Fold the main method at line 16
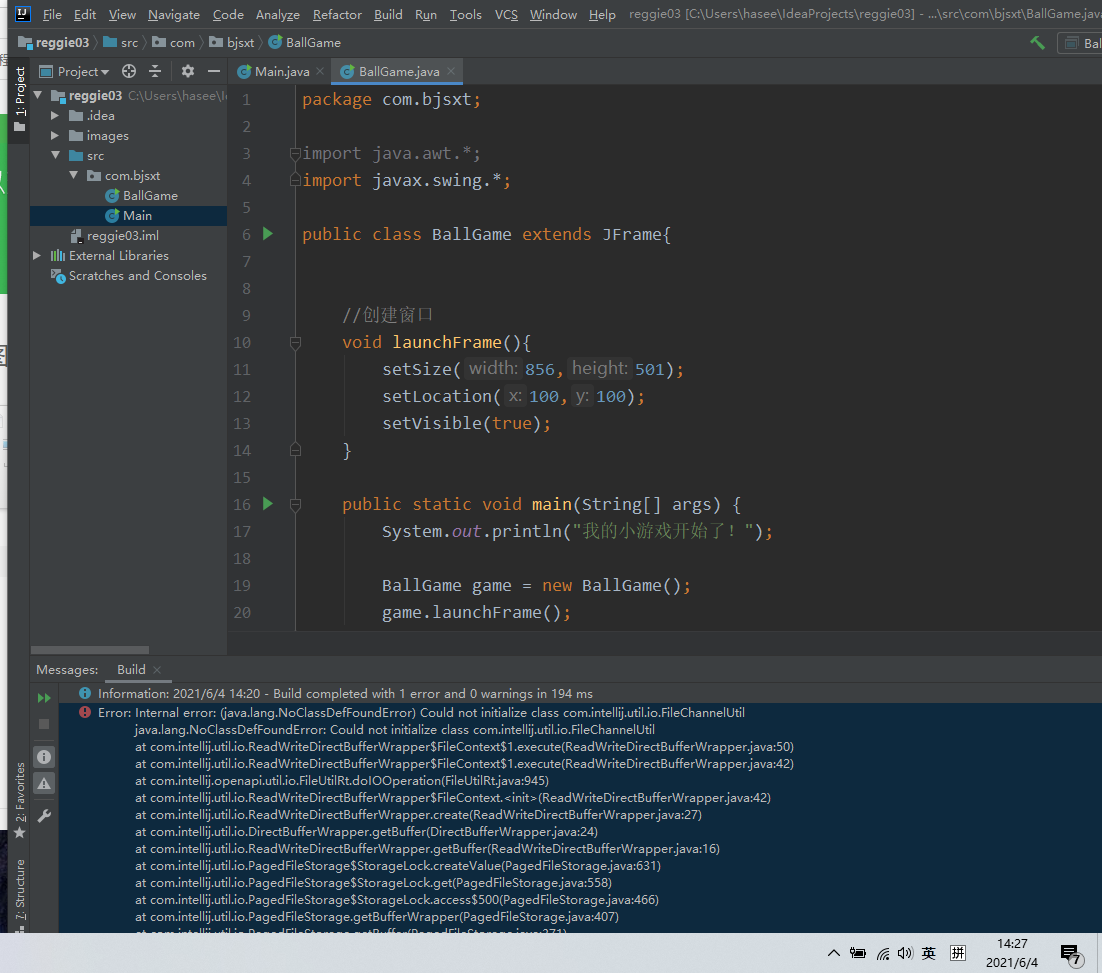The image size is (1102, 973). (x=295, y=504)
